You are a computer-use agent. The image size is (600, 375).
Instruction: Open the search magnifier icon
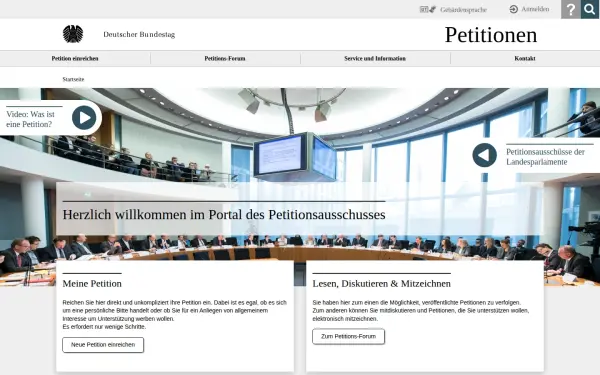tap(590, 9)
